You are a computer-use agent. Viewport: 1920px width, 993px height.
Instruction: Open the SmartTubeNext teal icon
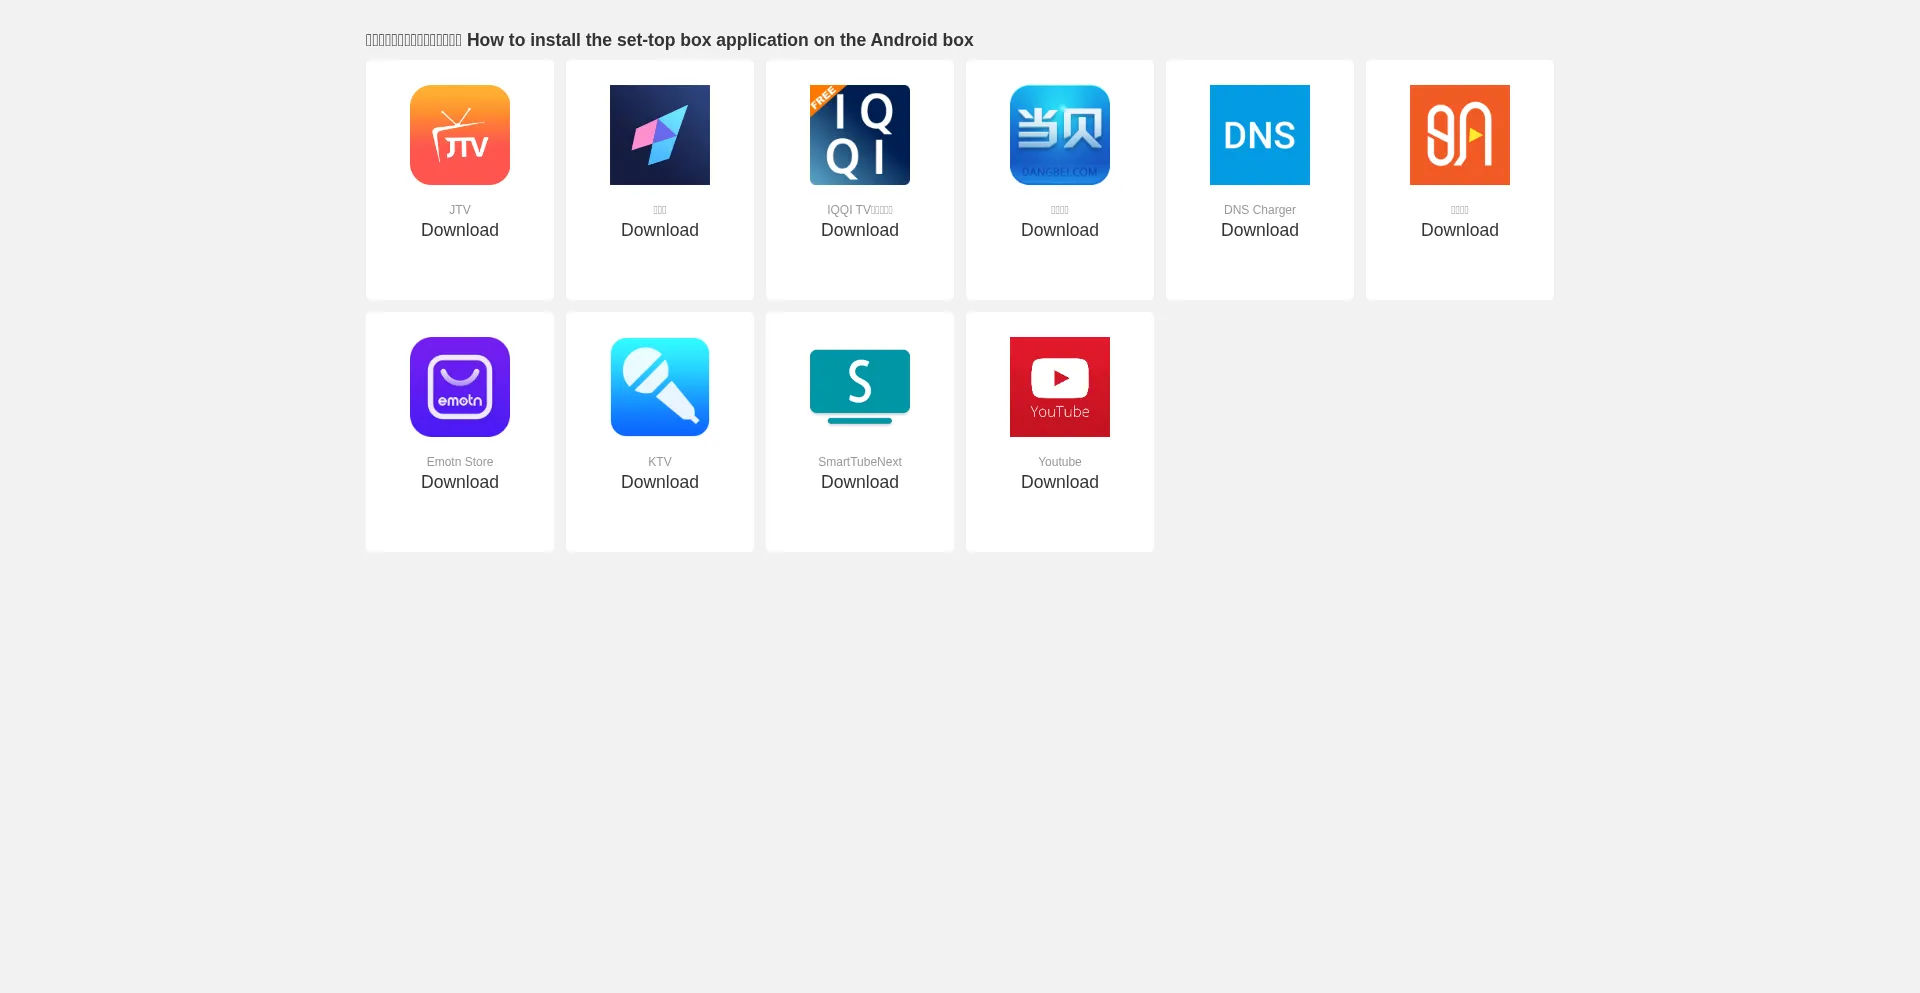pos(860,387)
